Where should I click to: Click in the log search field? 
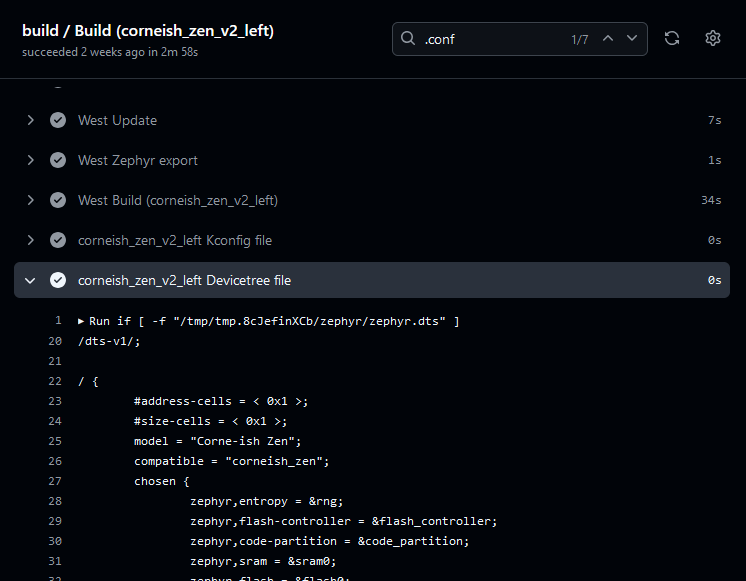490,39
